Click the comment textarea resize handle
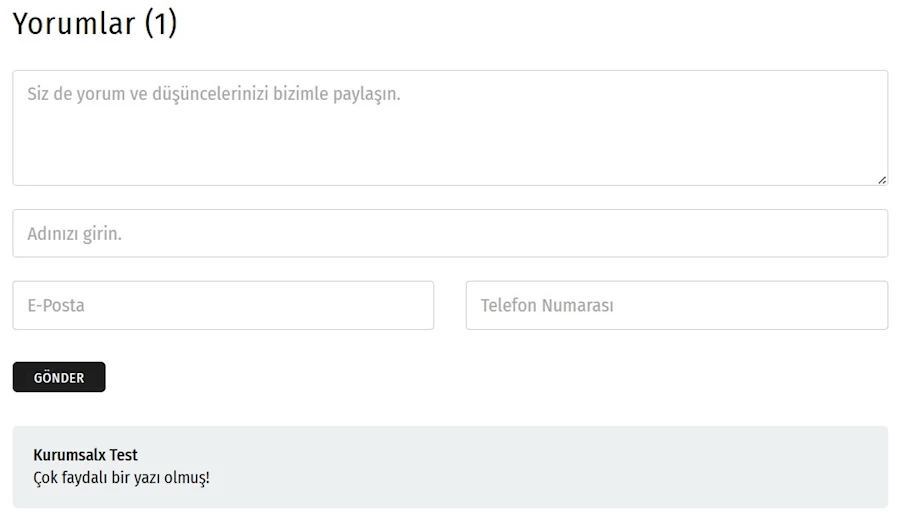 click(882, 180)
